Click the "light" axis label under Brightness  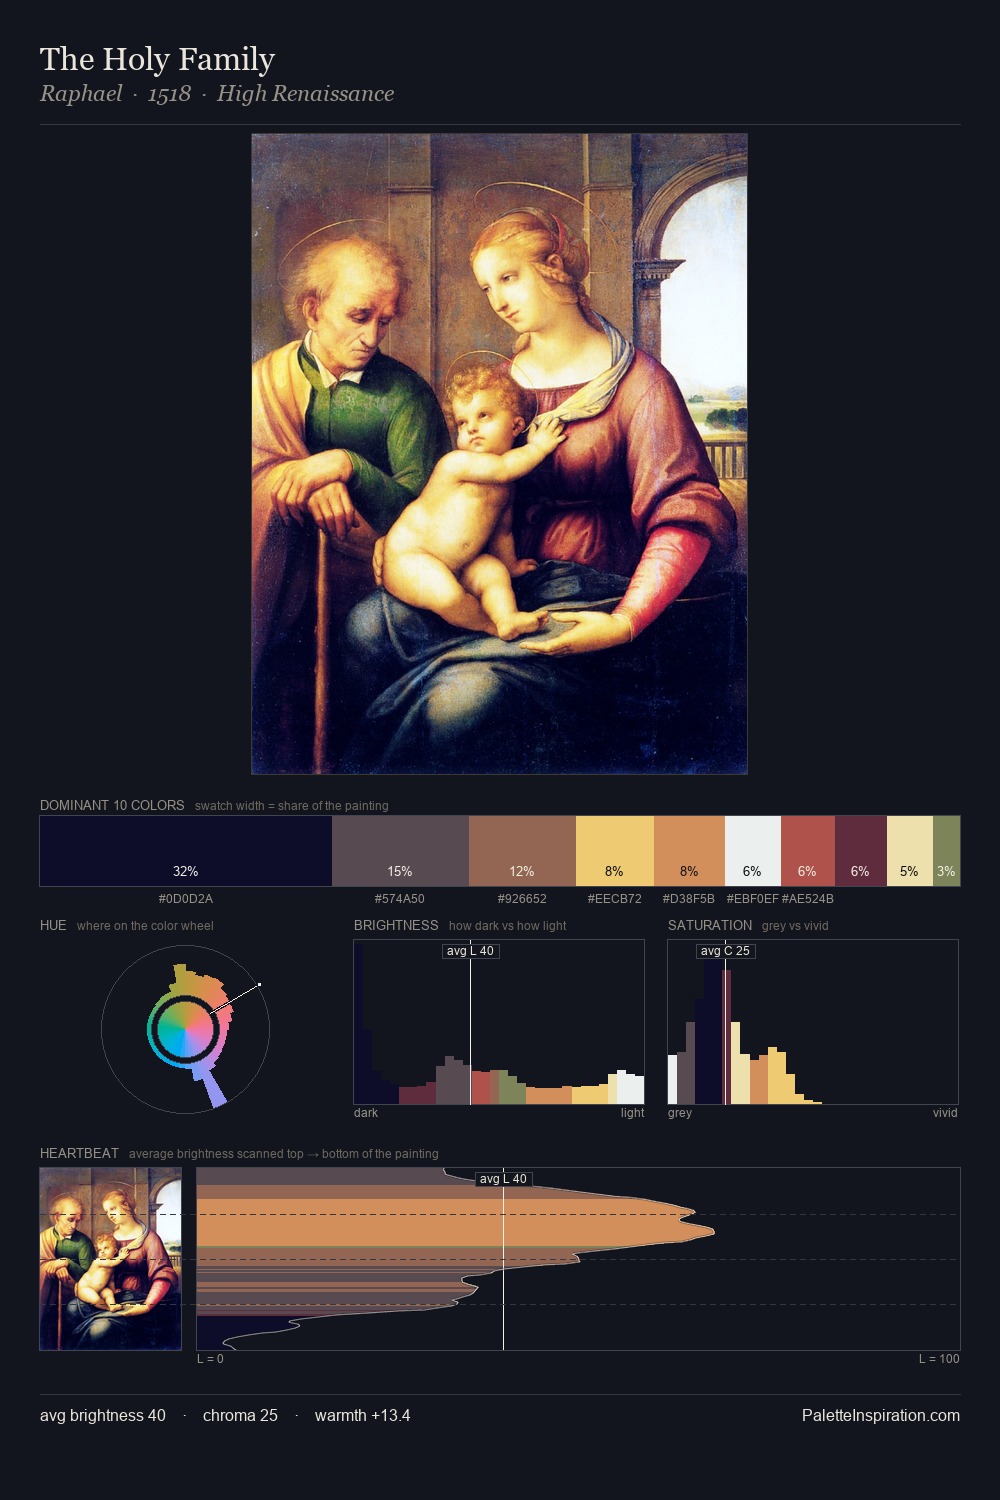[632, 1113]
